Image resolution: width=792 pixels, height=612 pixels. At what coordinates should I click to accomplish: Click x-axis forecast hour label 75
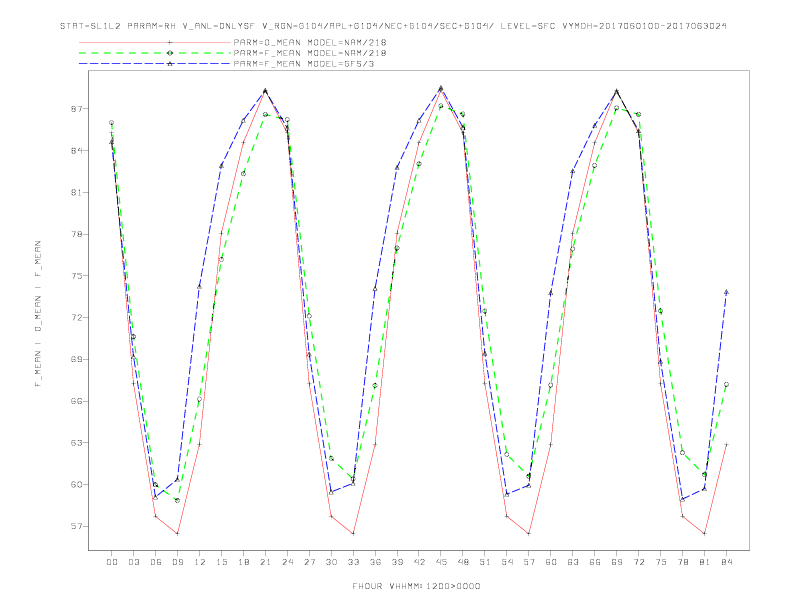click(661, 562)
